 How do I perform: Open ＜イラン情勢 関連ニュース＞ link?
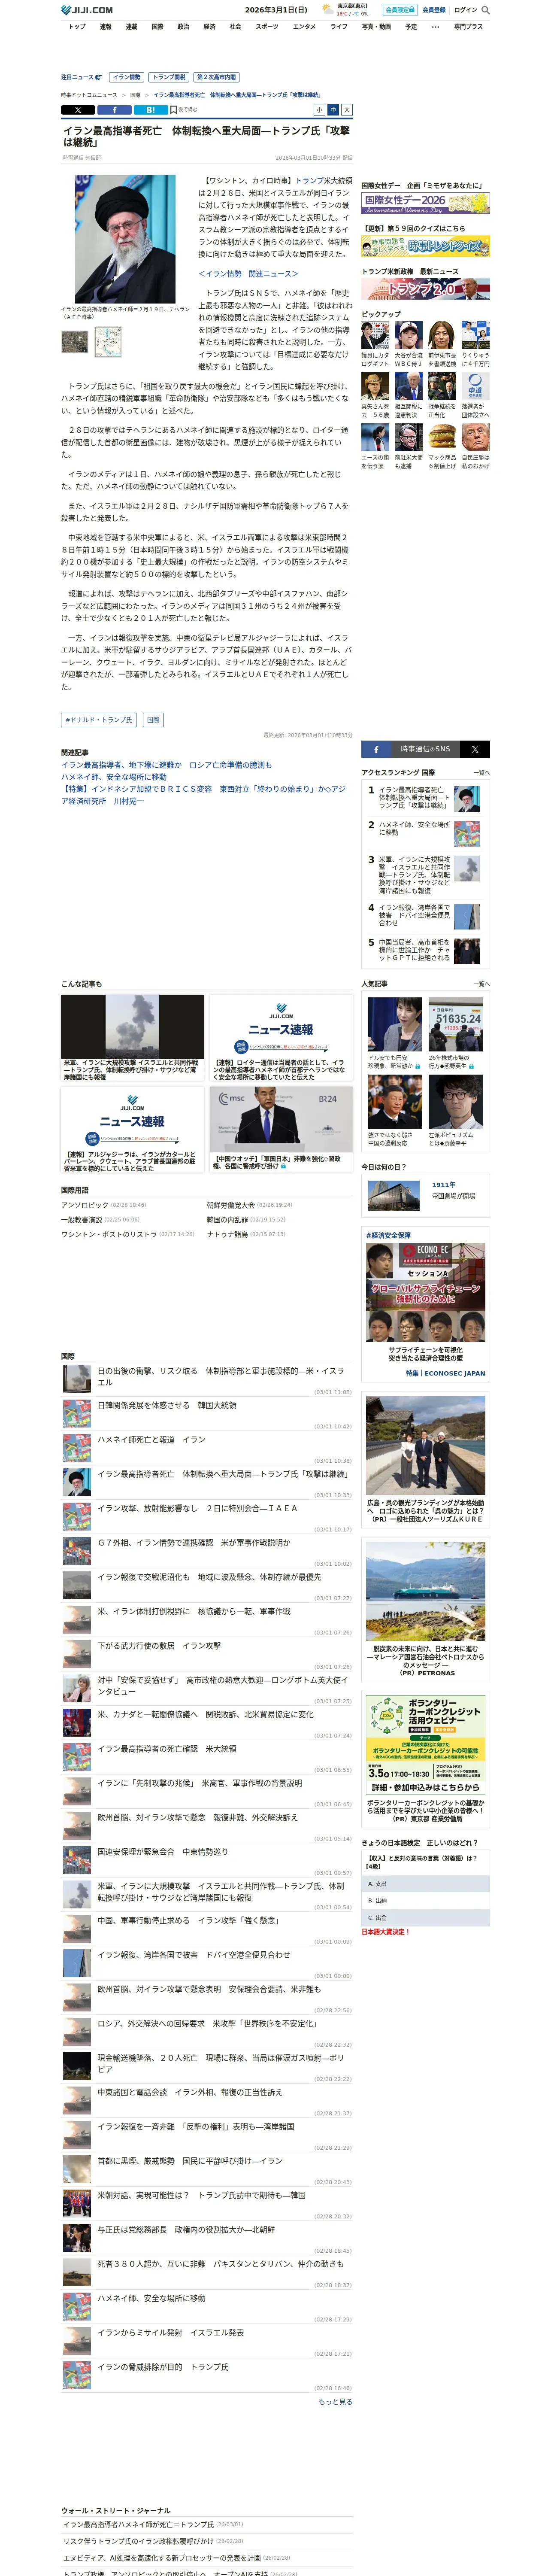coord(248,274)
